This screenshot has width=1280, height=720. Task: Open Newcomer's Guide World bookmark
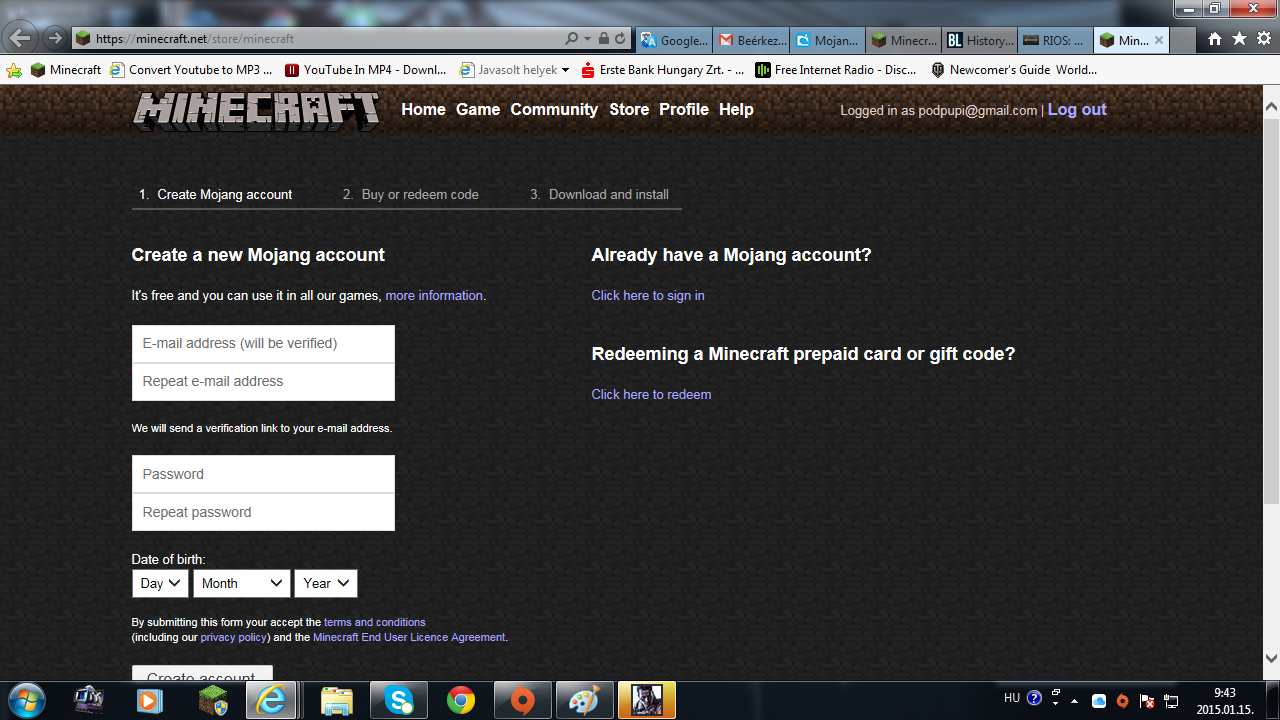point(1013,70)
